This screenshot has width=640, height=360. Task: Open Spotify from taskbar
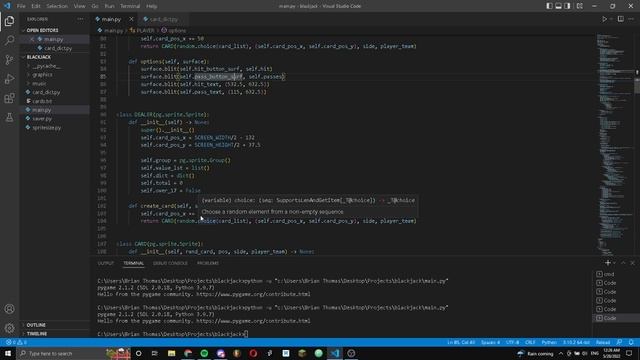[x=204, y=353]
